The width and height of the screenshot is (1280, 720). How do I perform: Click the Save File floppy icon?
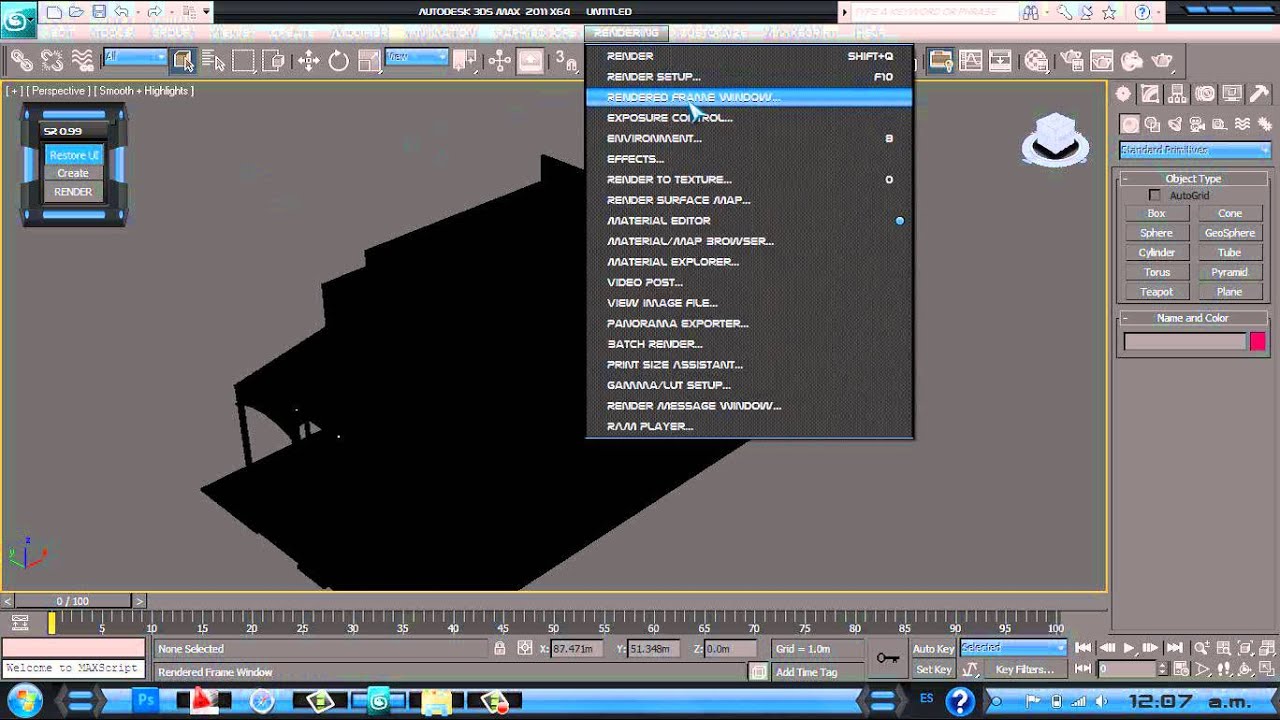(x=99, y=12)
